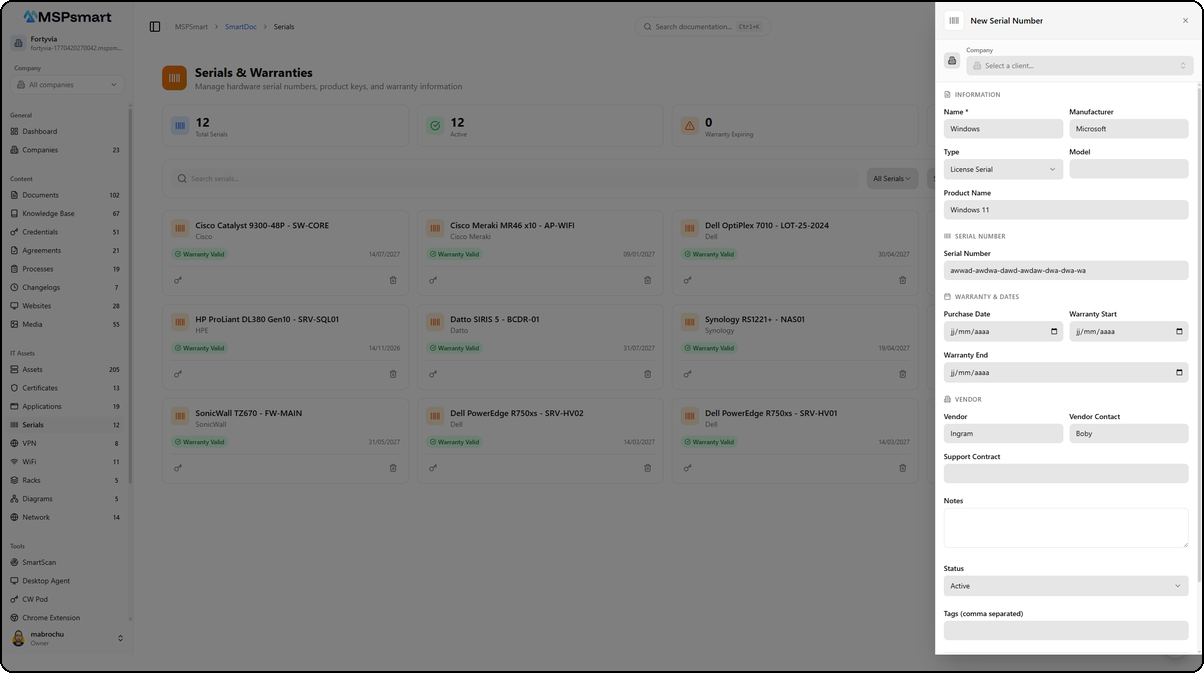Click the Serial Number input field
The height and width of the screenshot is (673, 1204).
click(x=1065, y=270)
